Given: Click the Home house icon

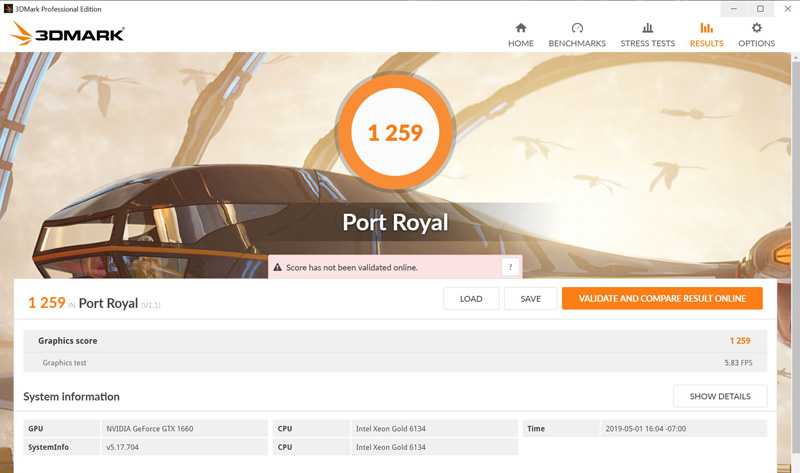Looking at the screenshot, I should pos(520,28).
